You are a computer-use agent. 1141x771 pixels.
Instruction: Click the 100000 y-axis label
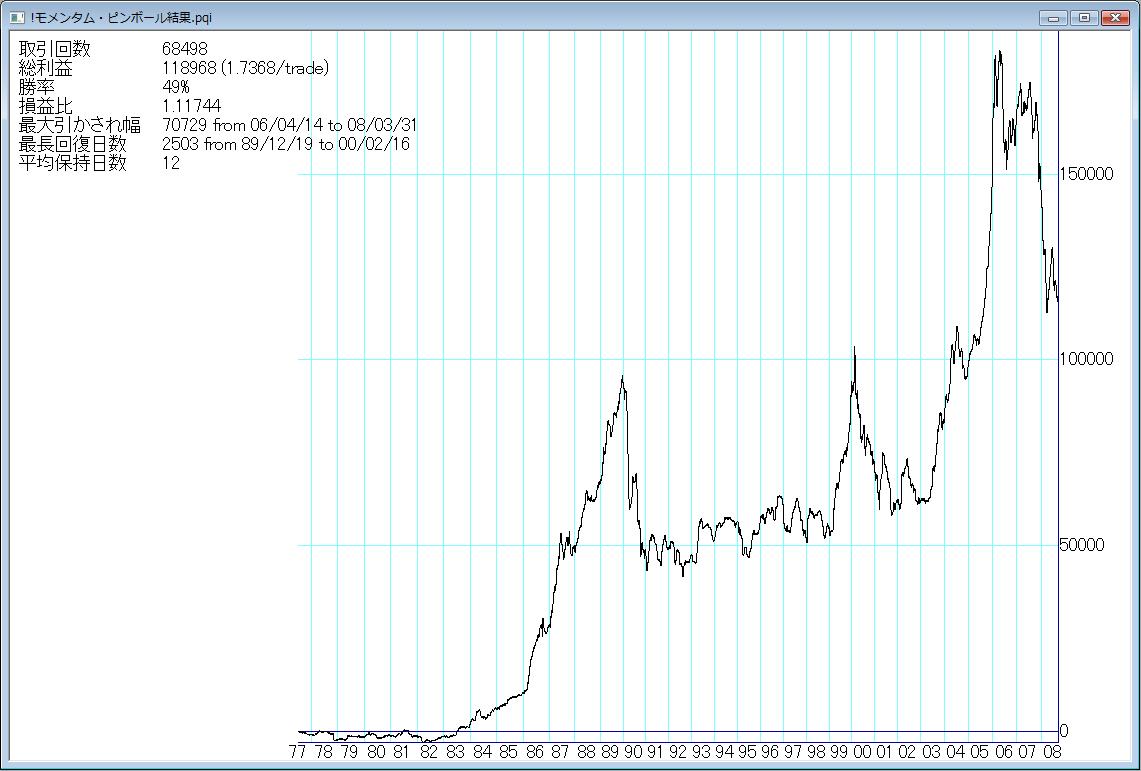pyautogui.click(x=1088, y=359)
